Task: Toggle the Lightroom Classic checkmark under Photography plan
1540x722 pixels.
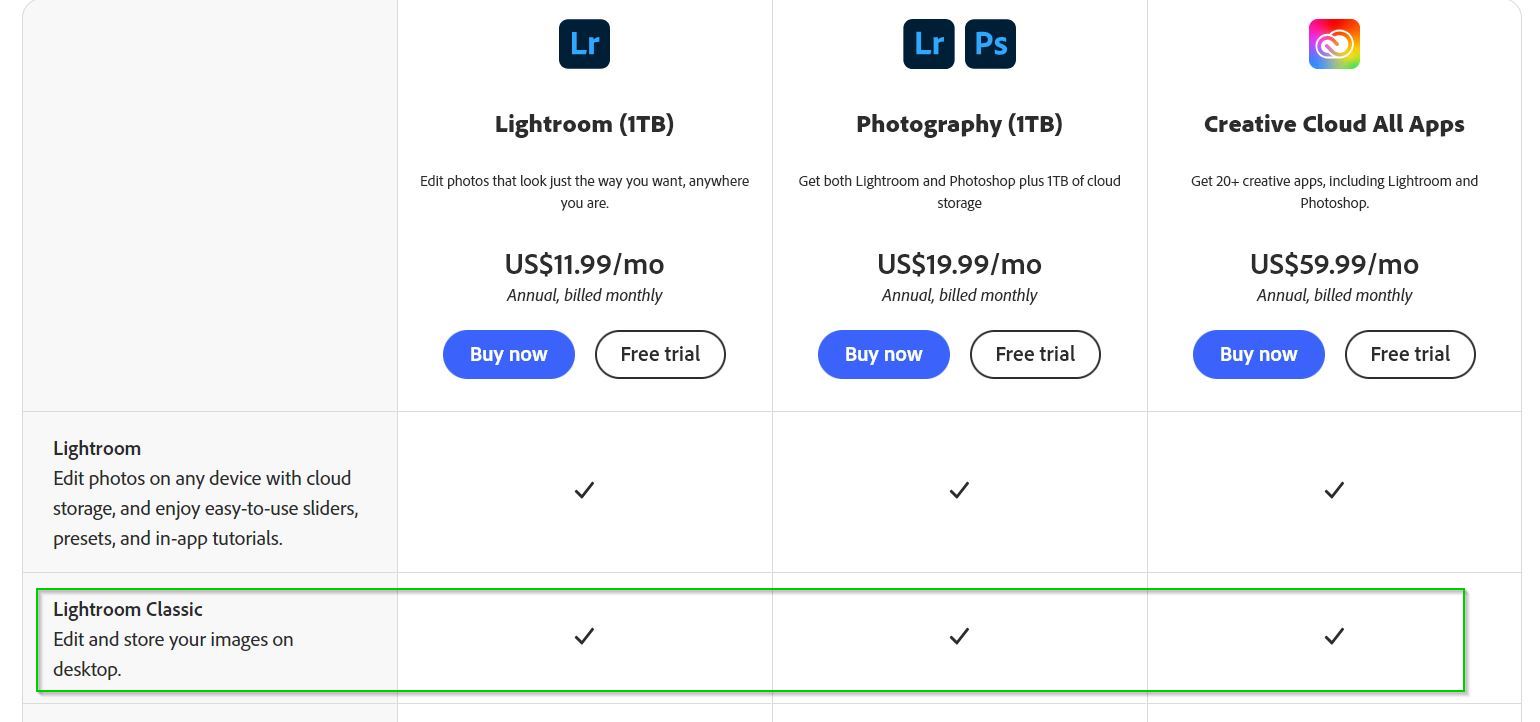Action: 959,637
